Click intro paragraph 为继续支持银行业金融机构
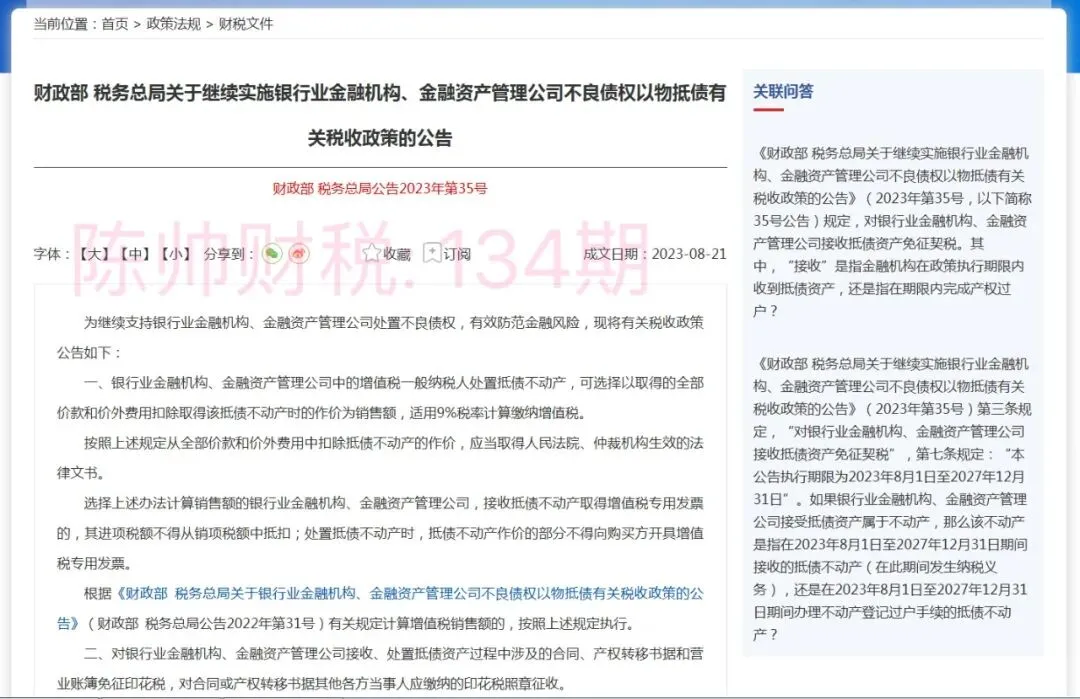1080x699 pixels. [380, 337]
